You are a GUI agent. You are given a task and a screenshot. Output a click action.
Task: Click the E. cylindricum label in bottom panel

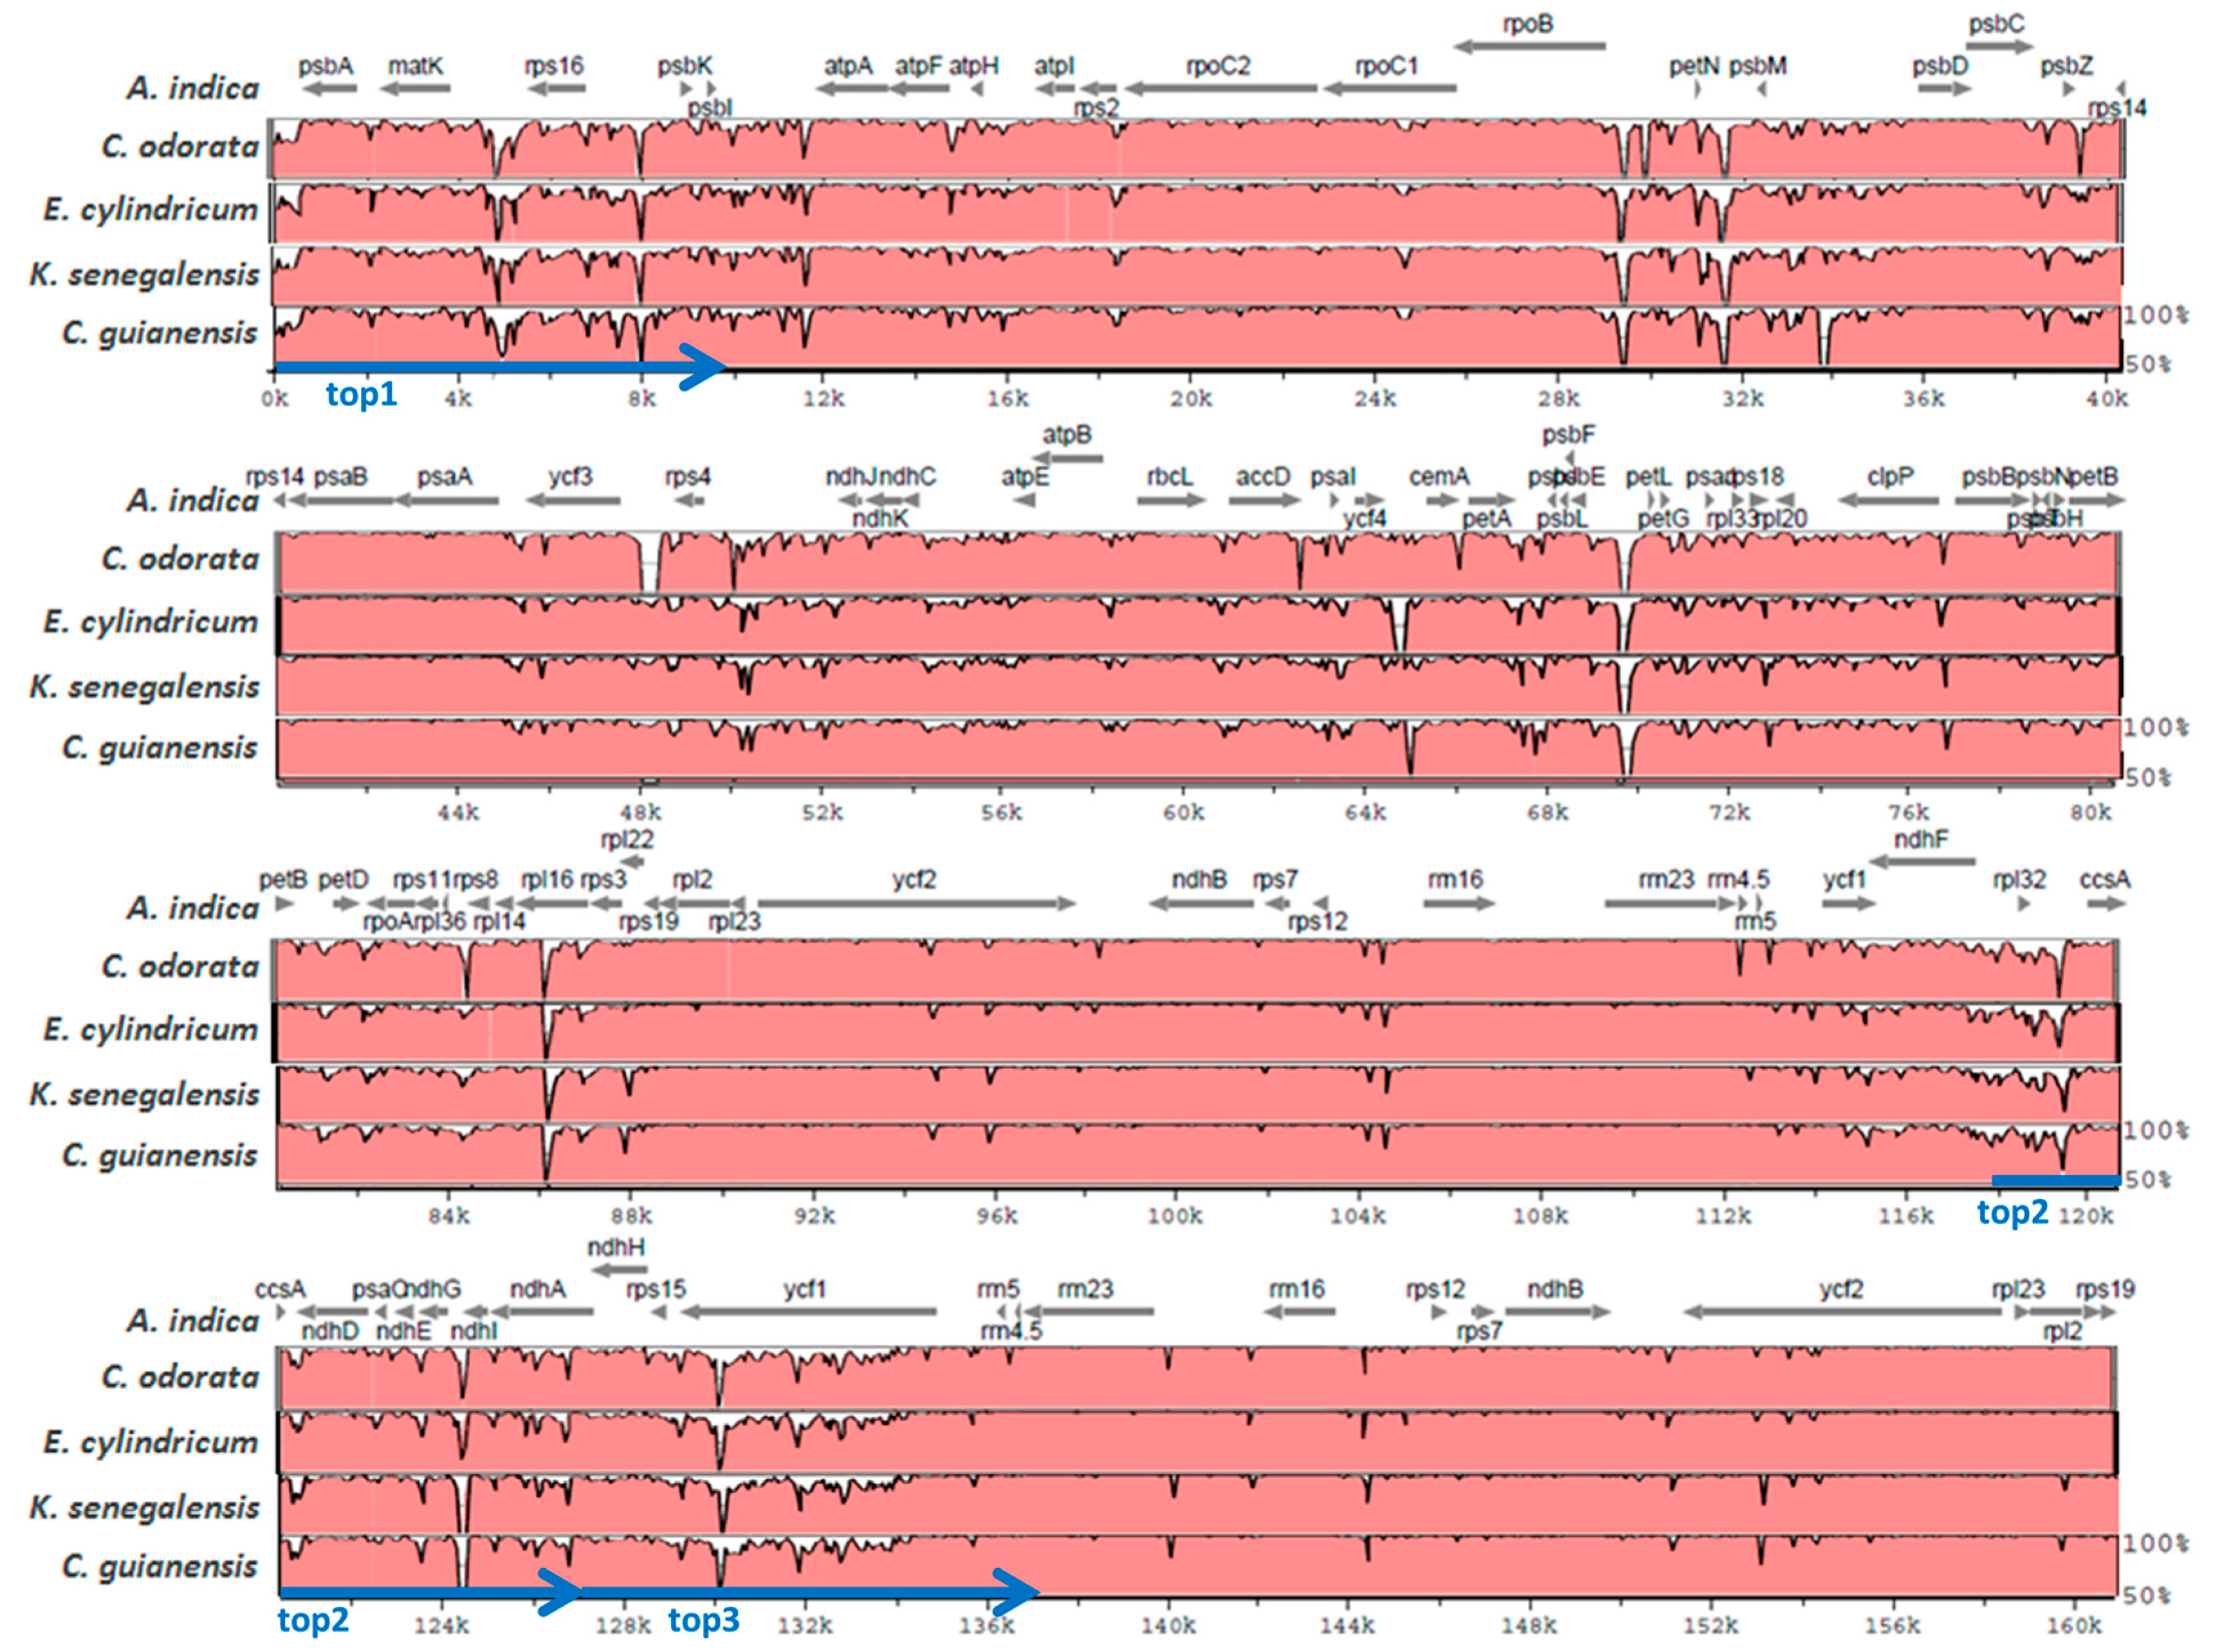pyautogui.click(x=150, y=1442)
